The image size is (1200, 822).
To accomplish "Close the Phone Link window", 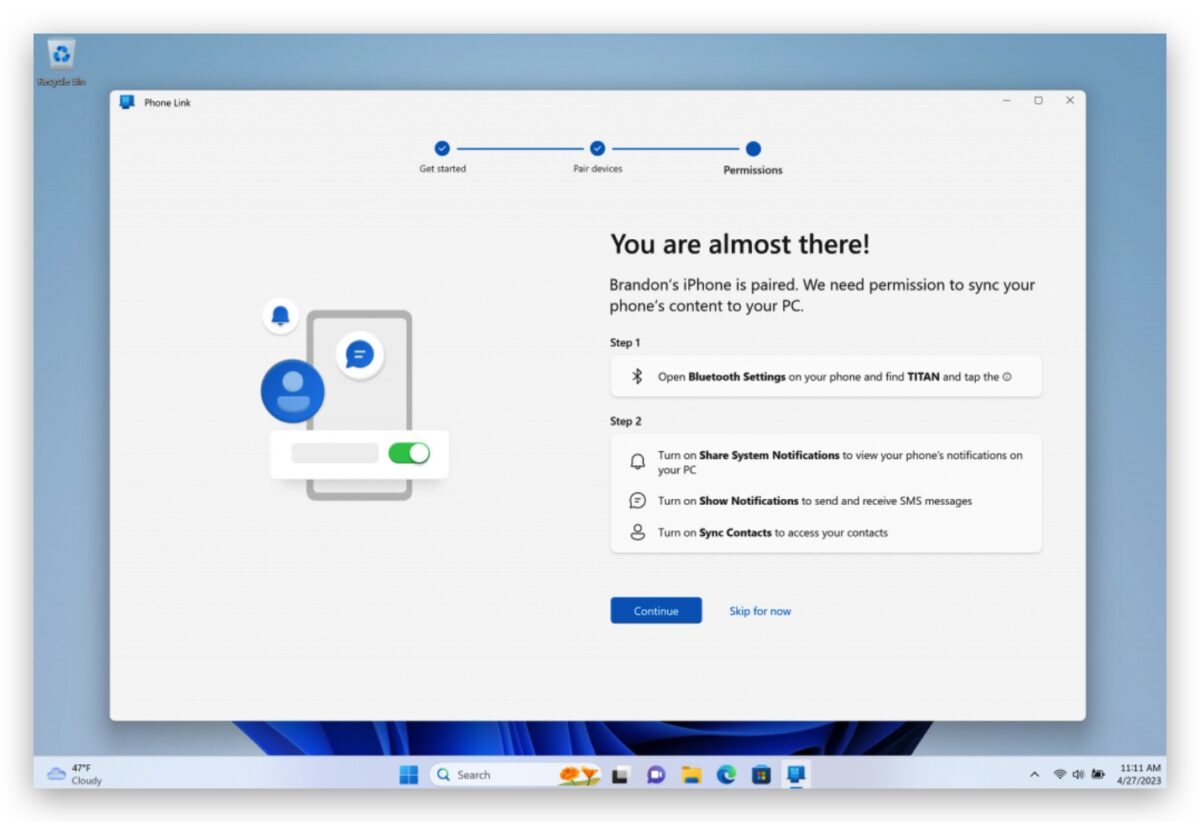I will pos(1070,101).
